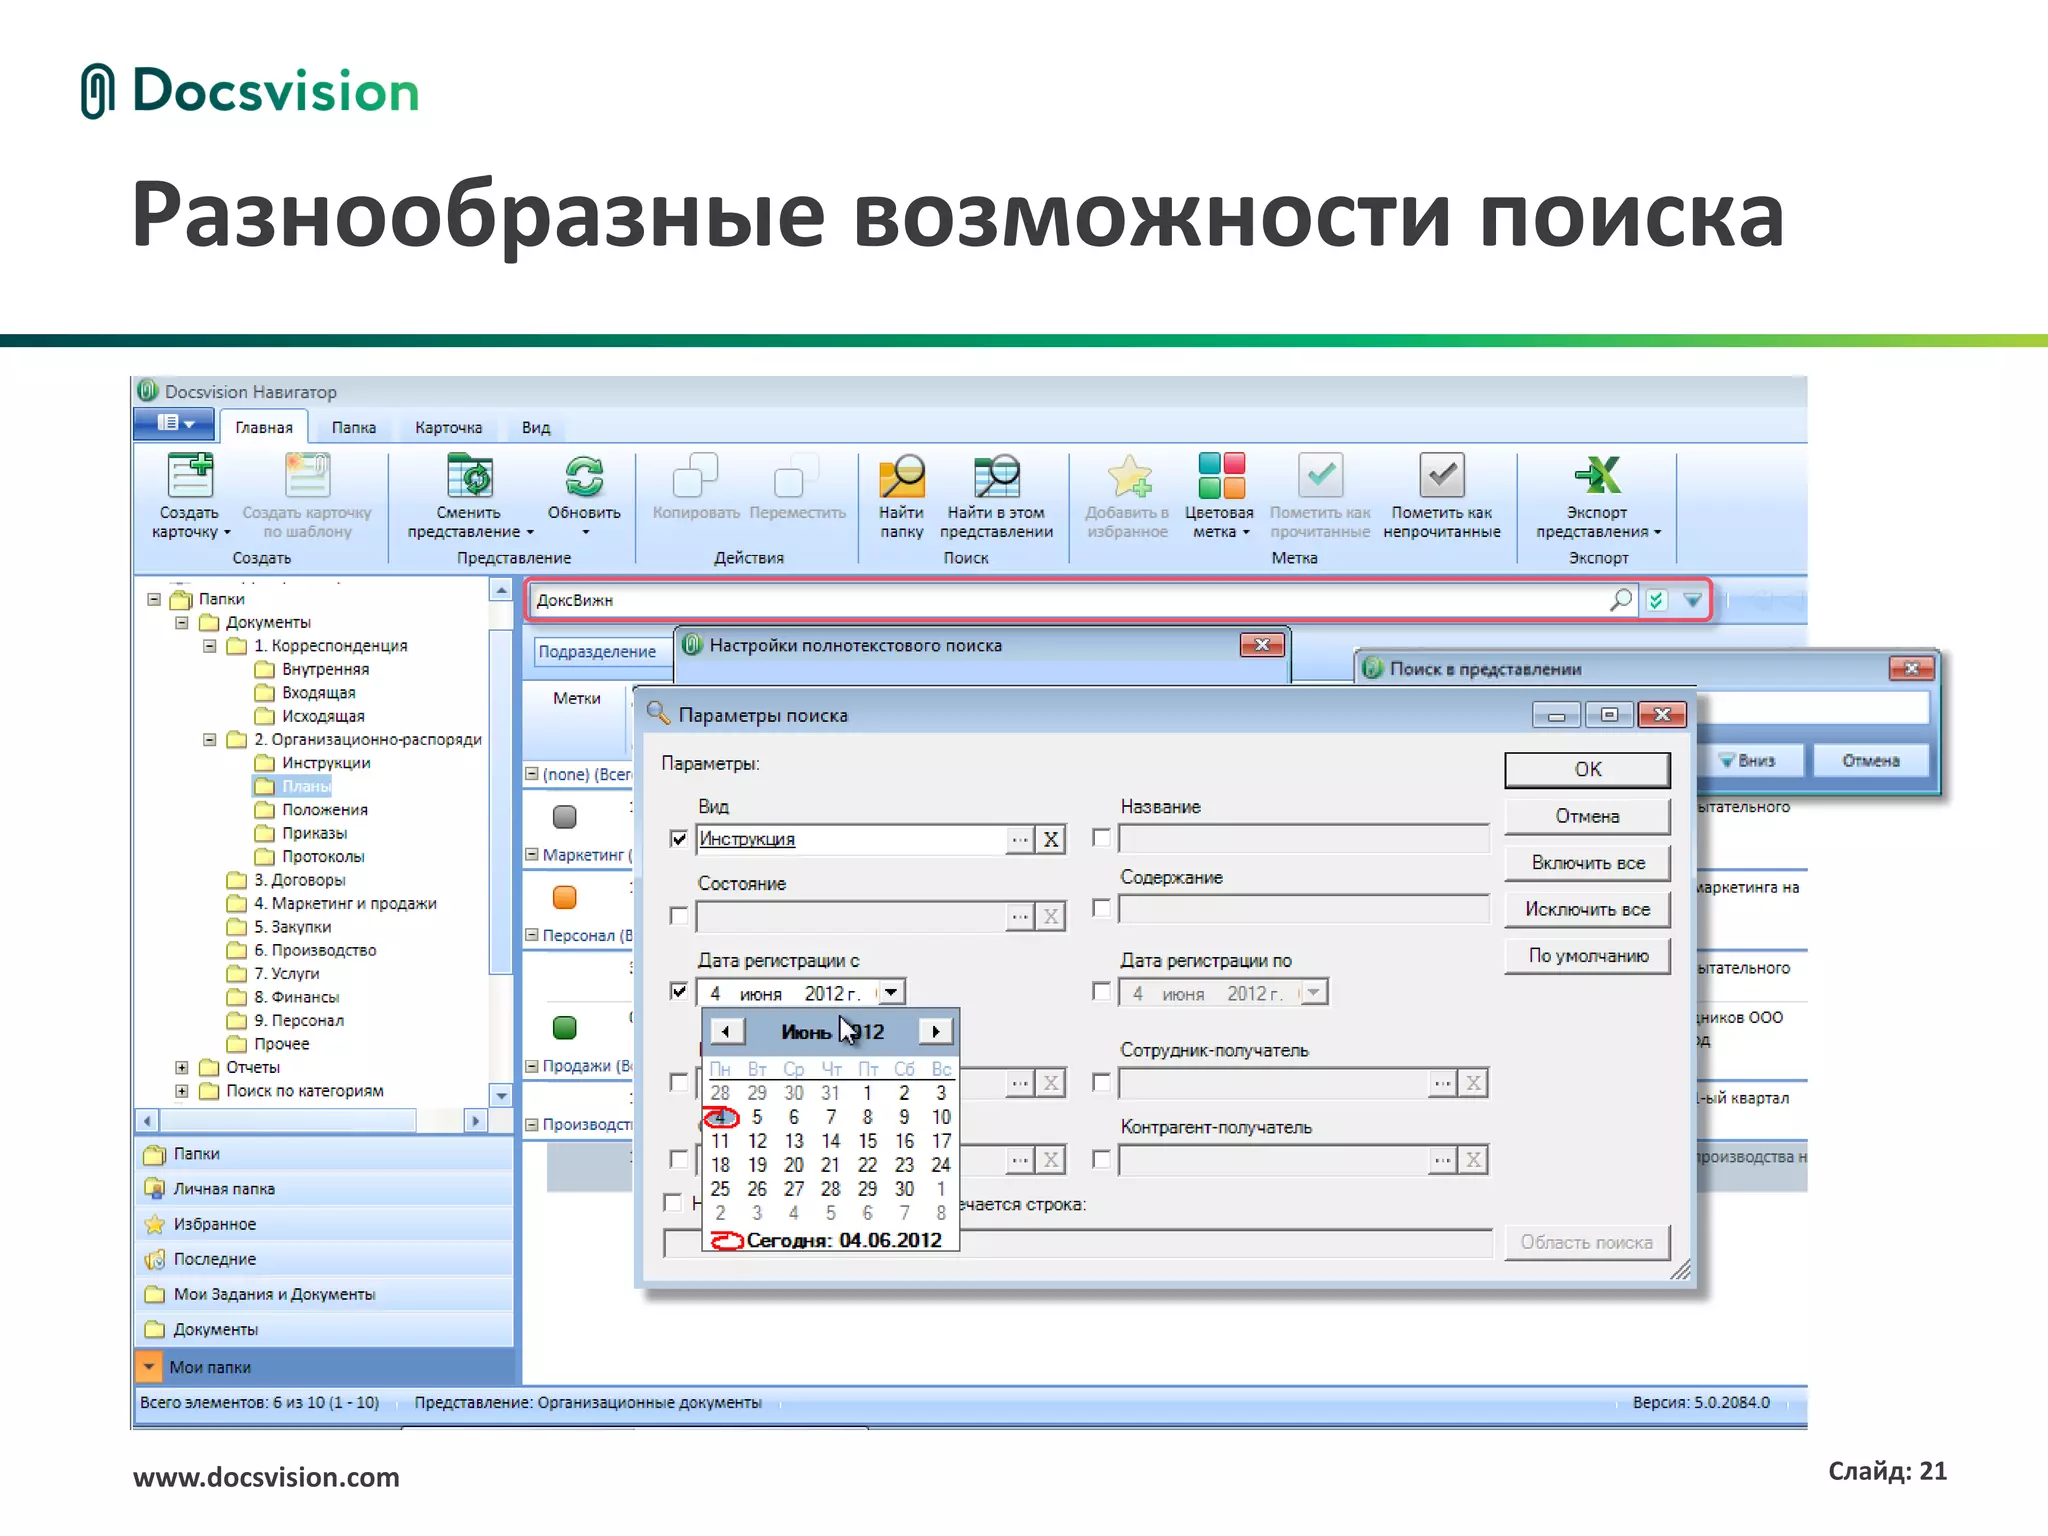Viewport: 2048px width, 1536px height.
Task: Enable the Контрагент-получатель checkbox
Action: (x=1101, y=1159)
